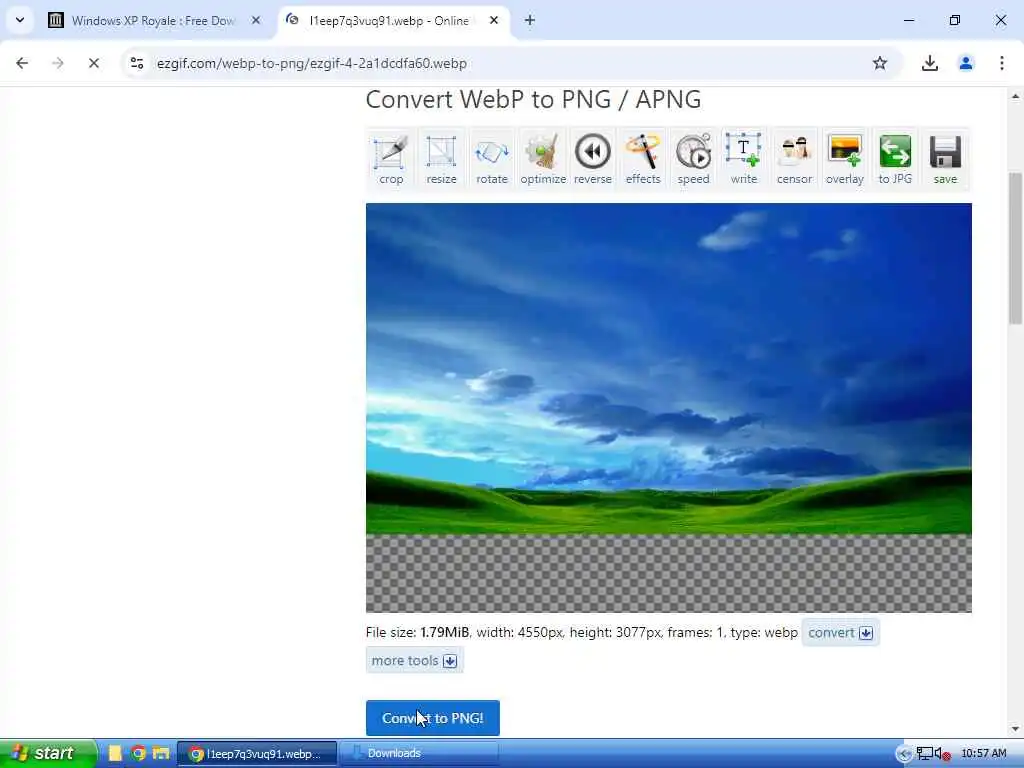The image size is (1024, 768).
Task: Switch to Downloads taskbar window
Action: (419, 754)
